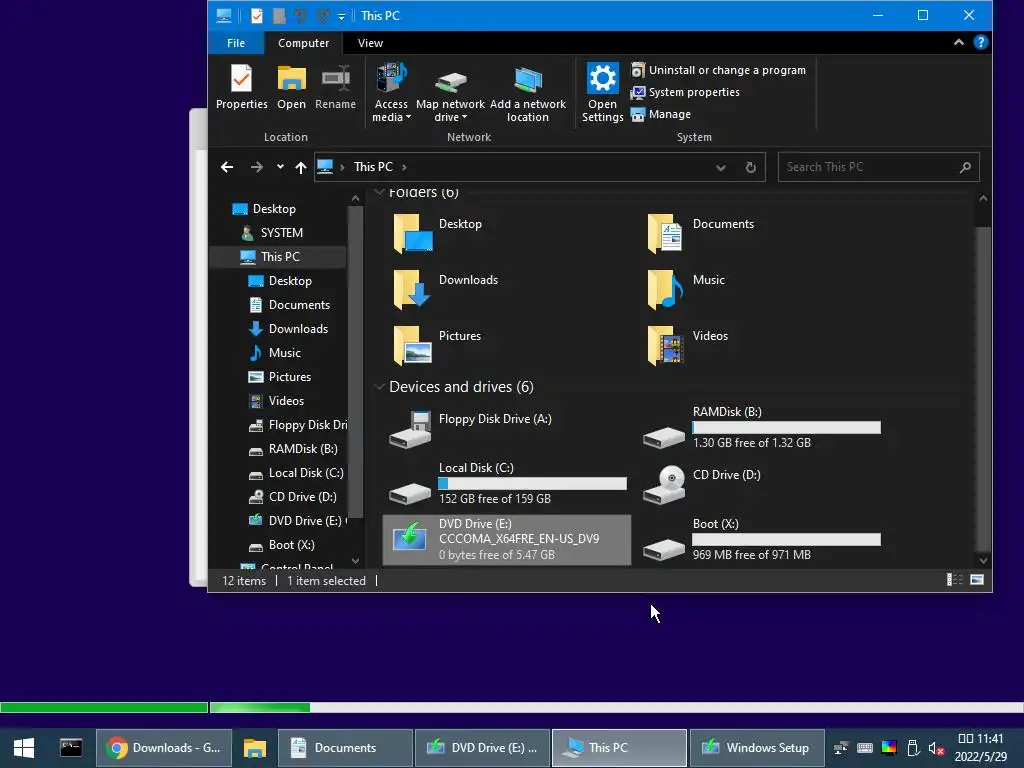This screenshot has width=1024, height=768.
Task: Collapse the ribbon with the caret
Action: click(x=959, y=42)
